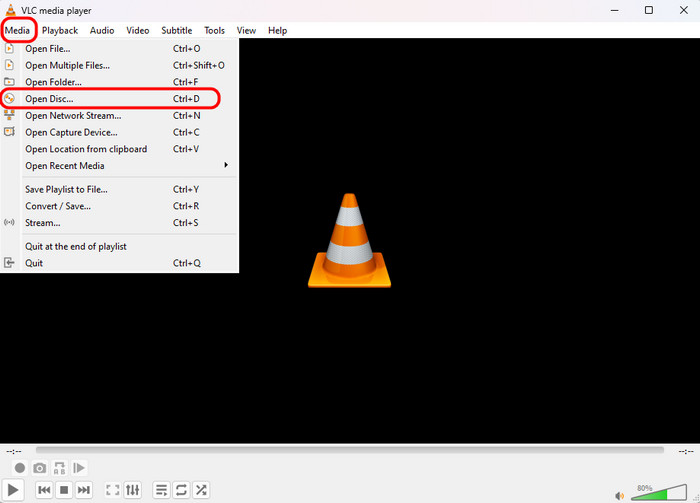700x503 pixels.
Task: Click the Quit exit icon
Action: pos(9,262)
